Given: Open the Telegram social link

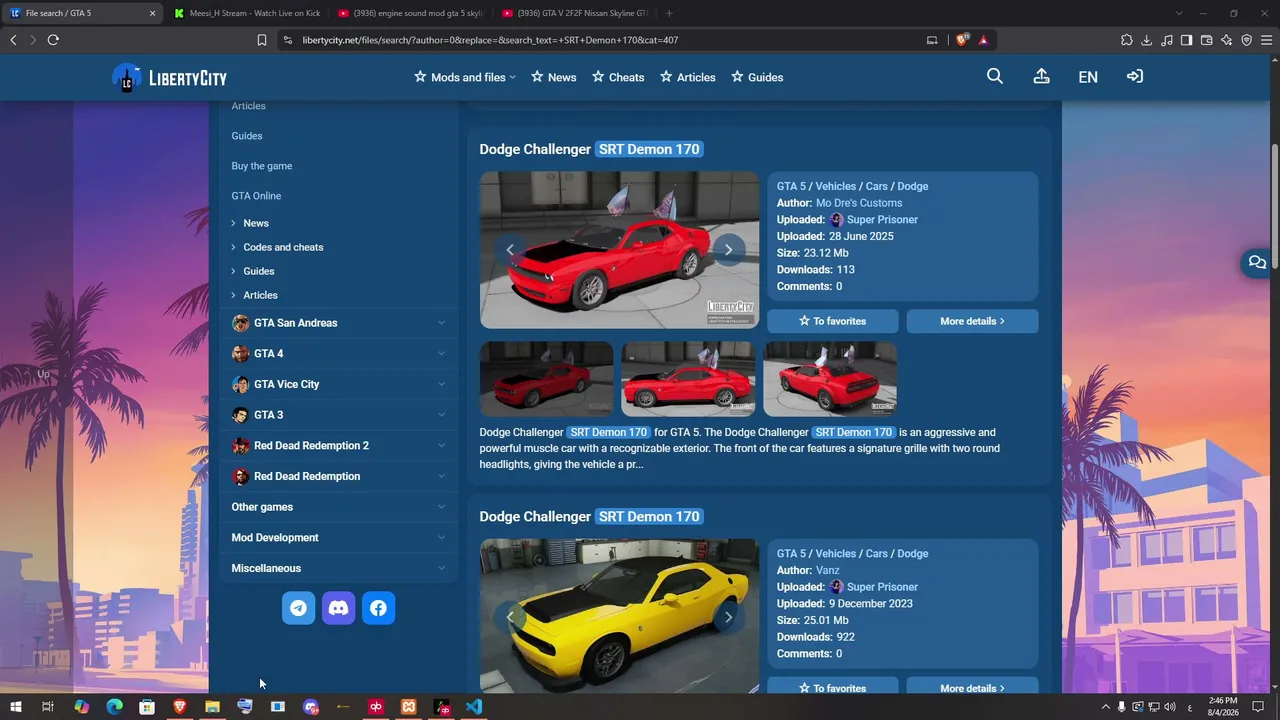Looking at the screenshot, I should pyautogui.click(x=298, y=608).
